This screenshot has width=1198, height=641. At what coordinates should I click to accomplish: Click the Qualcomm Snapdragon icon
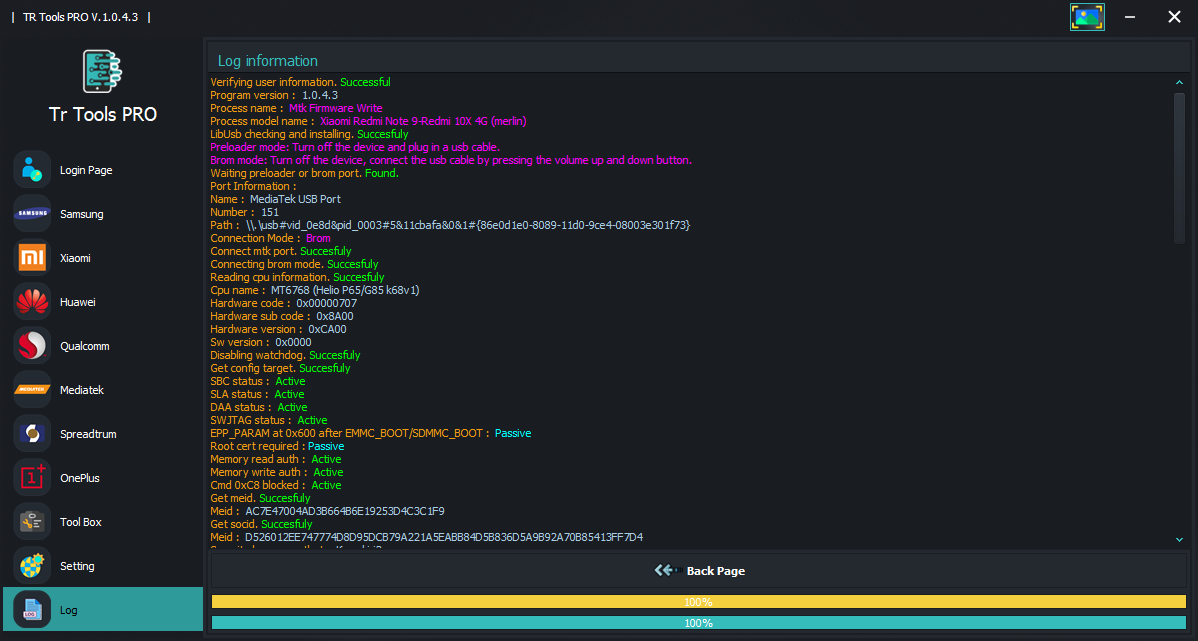coord(32,346)
